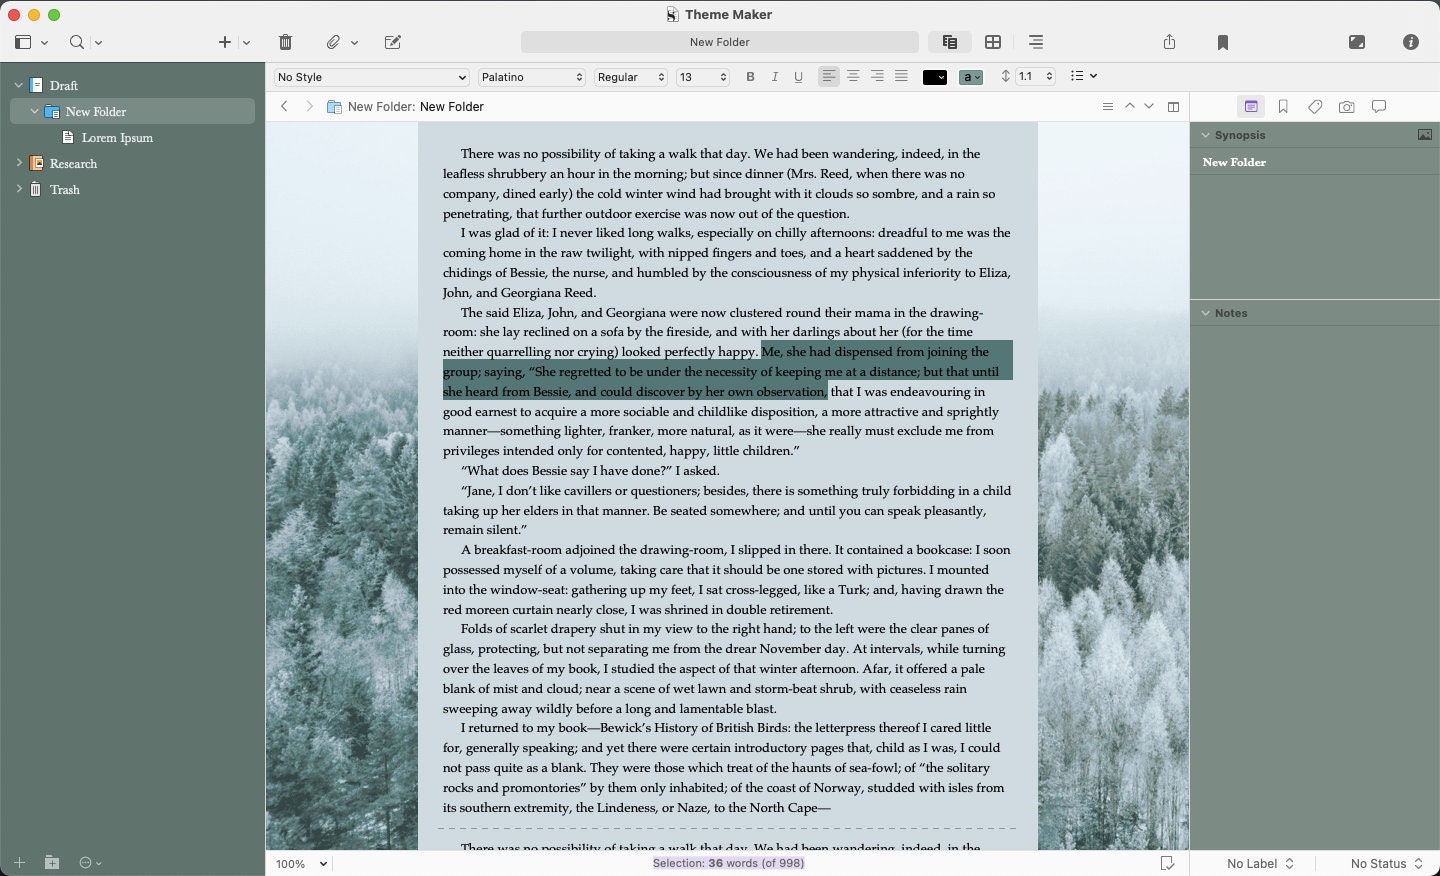Open the attachment paperclip in the toolbar

[x=335, y=42]
